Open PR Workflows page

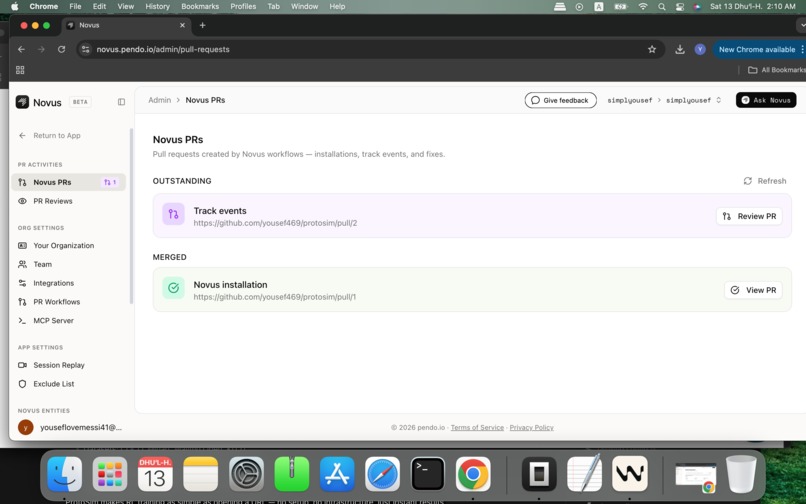click(68, 302)
